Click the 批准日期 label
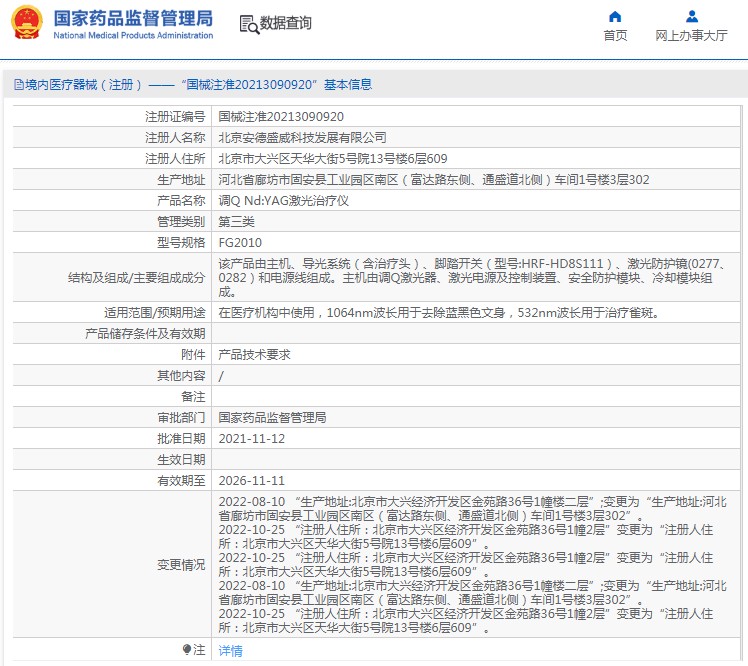This screenshot has width=748, height=666. (181, 439)
